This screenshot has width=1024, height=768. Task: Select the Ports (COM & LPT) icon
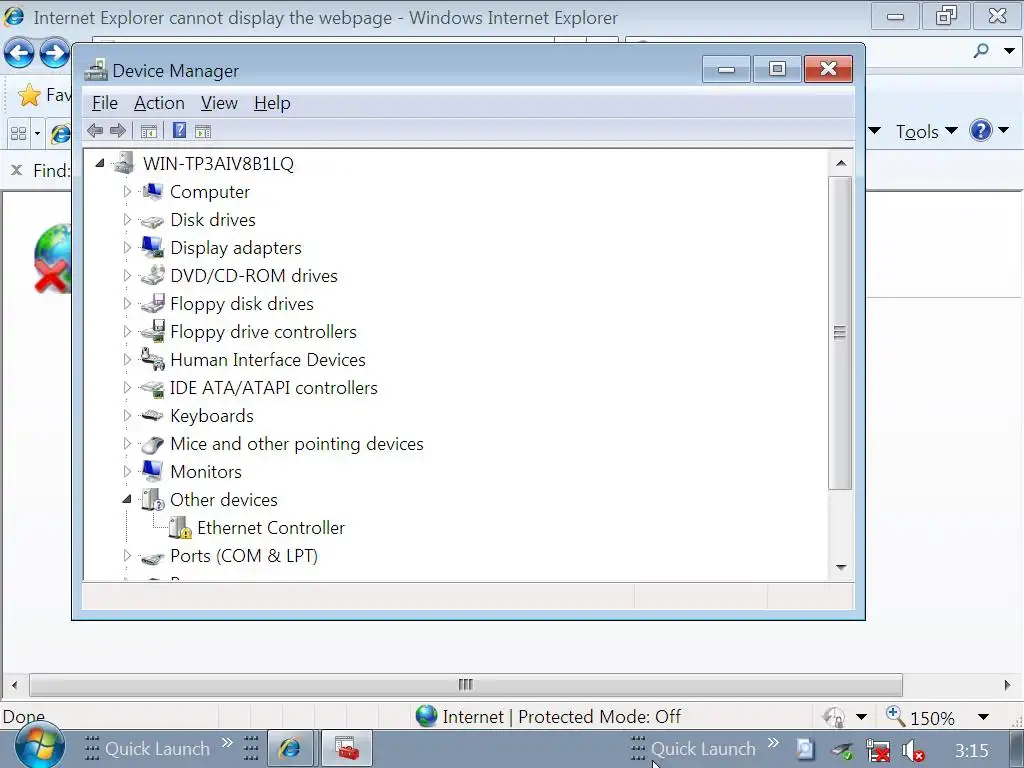click(x=152, y=557)
